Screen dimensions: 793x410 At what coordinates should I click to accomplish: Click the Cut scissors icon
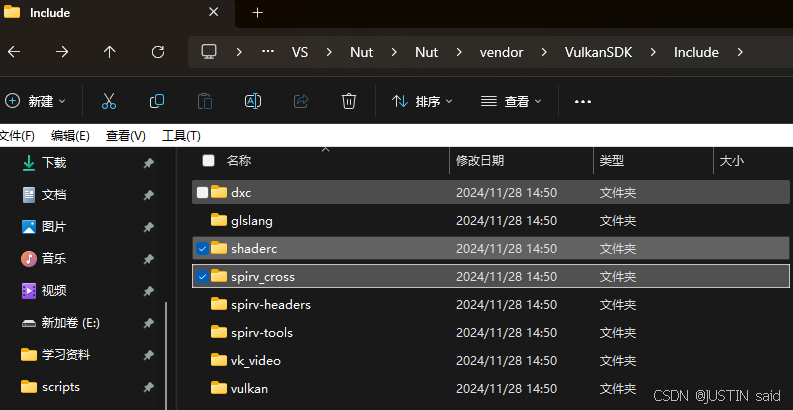(x=109, y=101)
